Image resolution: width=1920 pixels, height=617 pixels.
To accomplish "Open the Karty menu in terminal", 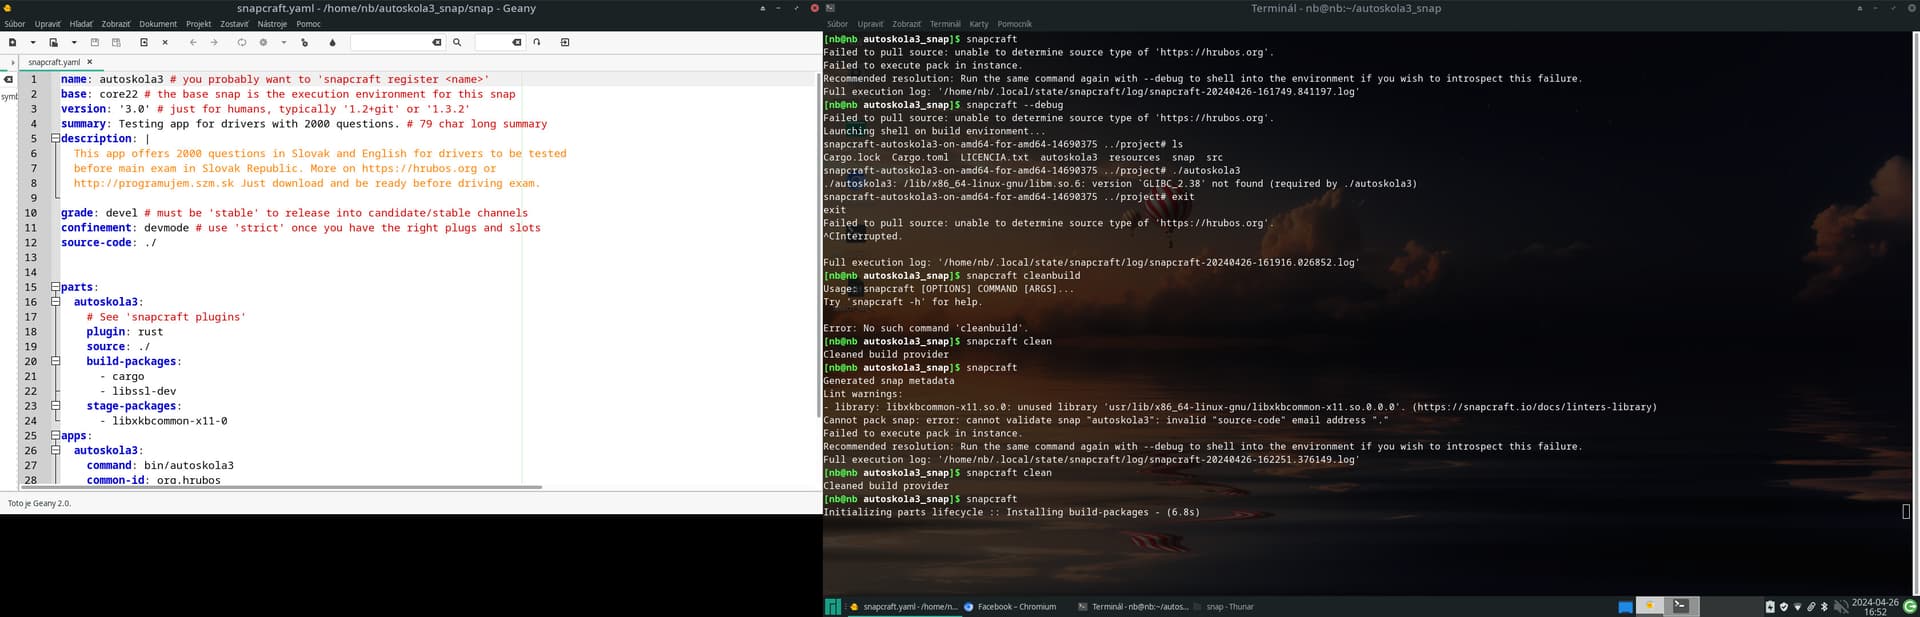I will pyautogui.click(x=978, y=24).
